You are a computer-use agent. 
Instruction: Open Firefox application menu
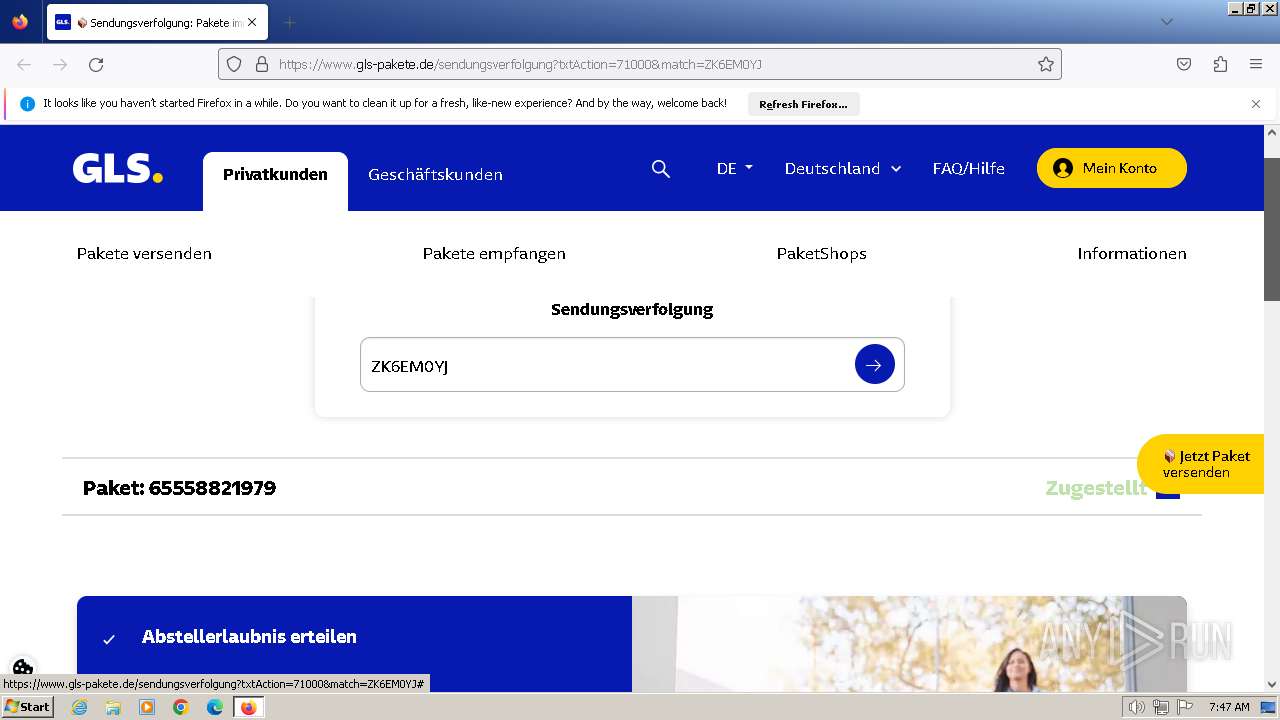coord(1256,64)
